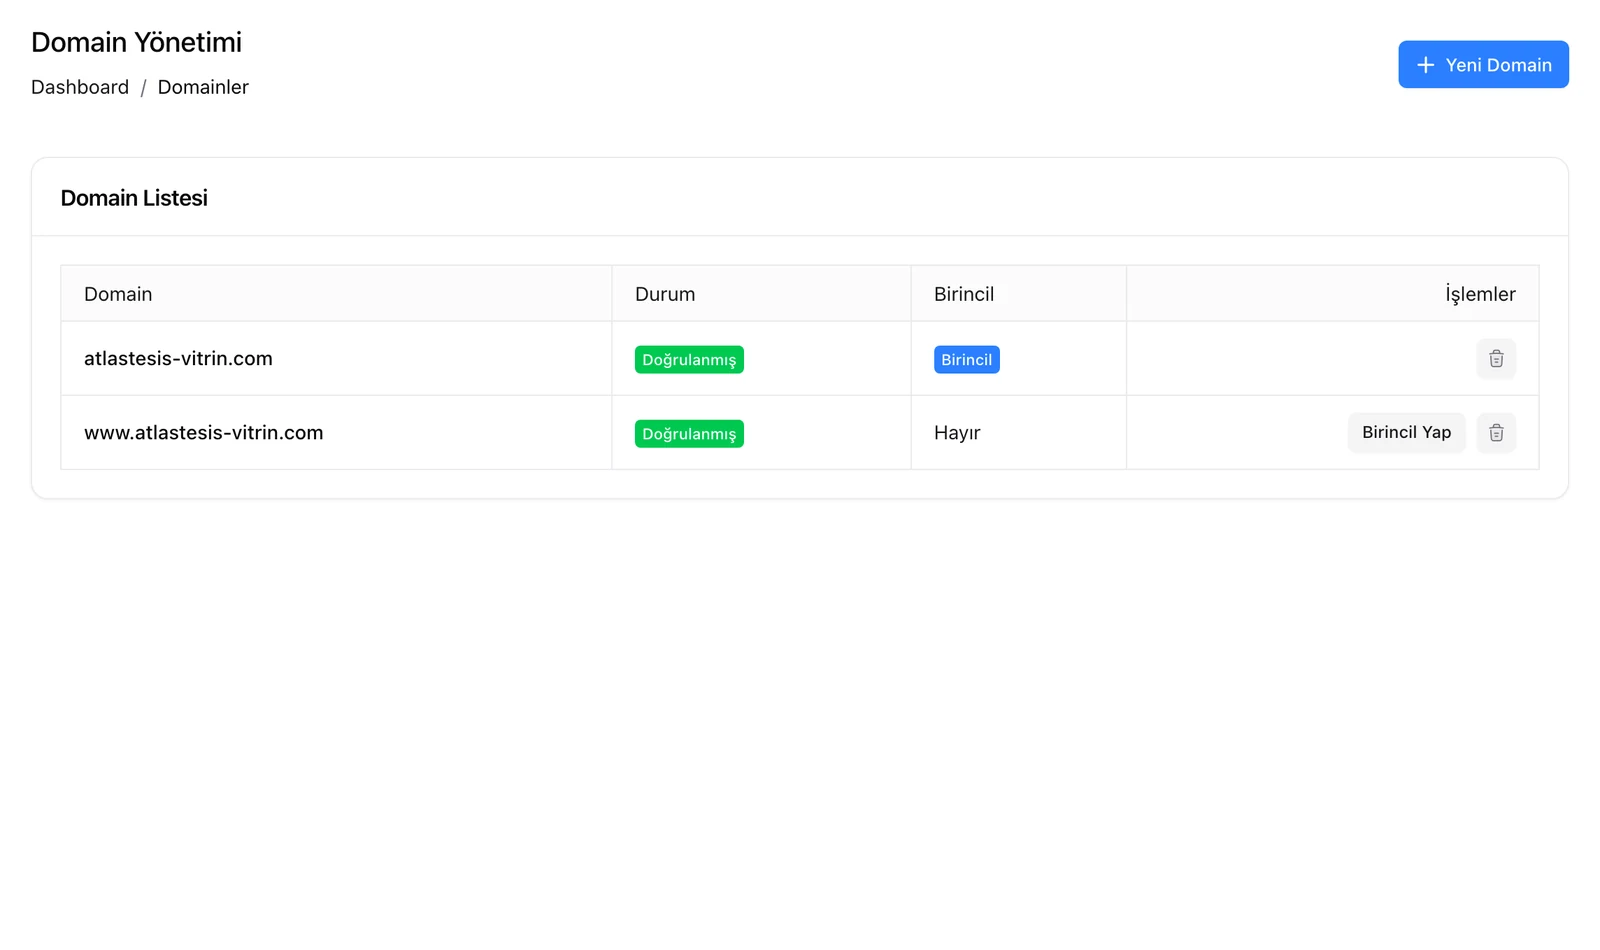The image size is (1600, 950).
Task: Click the Hayır value in Birincil column
Action: point(957,433)
